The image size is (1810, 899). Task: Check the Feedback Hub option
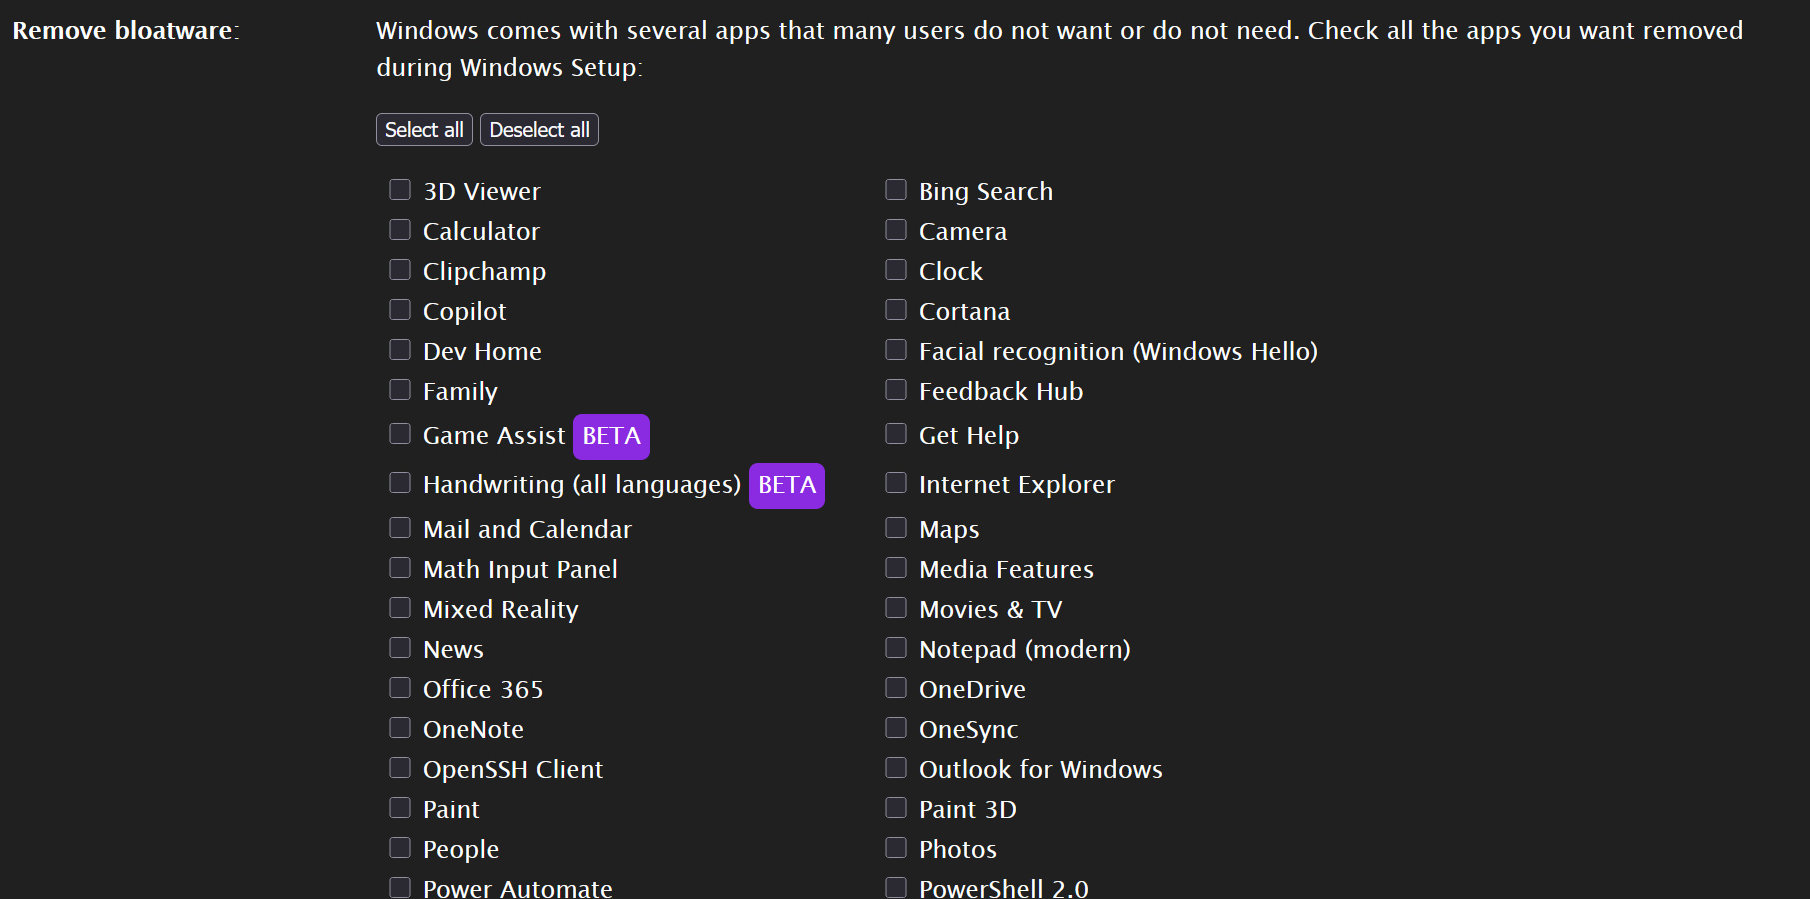click(896, 390)
